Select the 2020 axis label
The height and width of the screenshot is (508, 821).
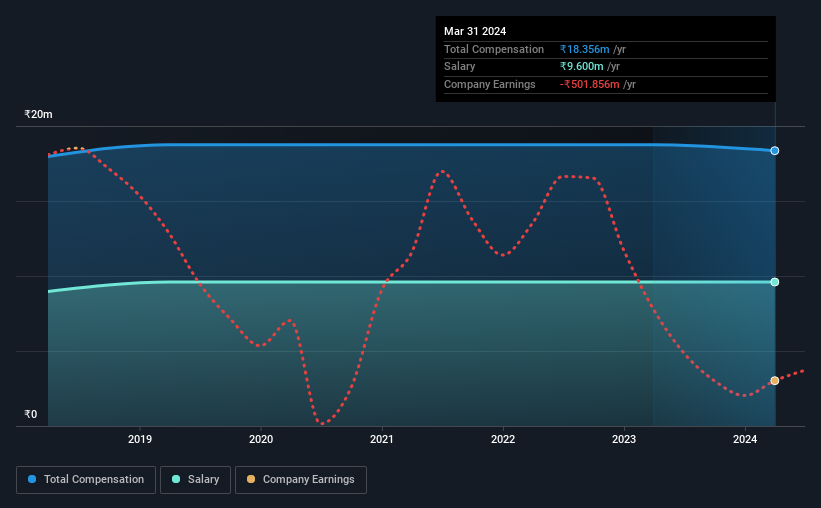point(261,439)
